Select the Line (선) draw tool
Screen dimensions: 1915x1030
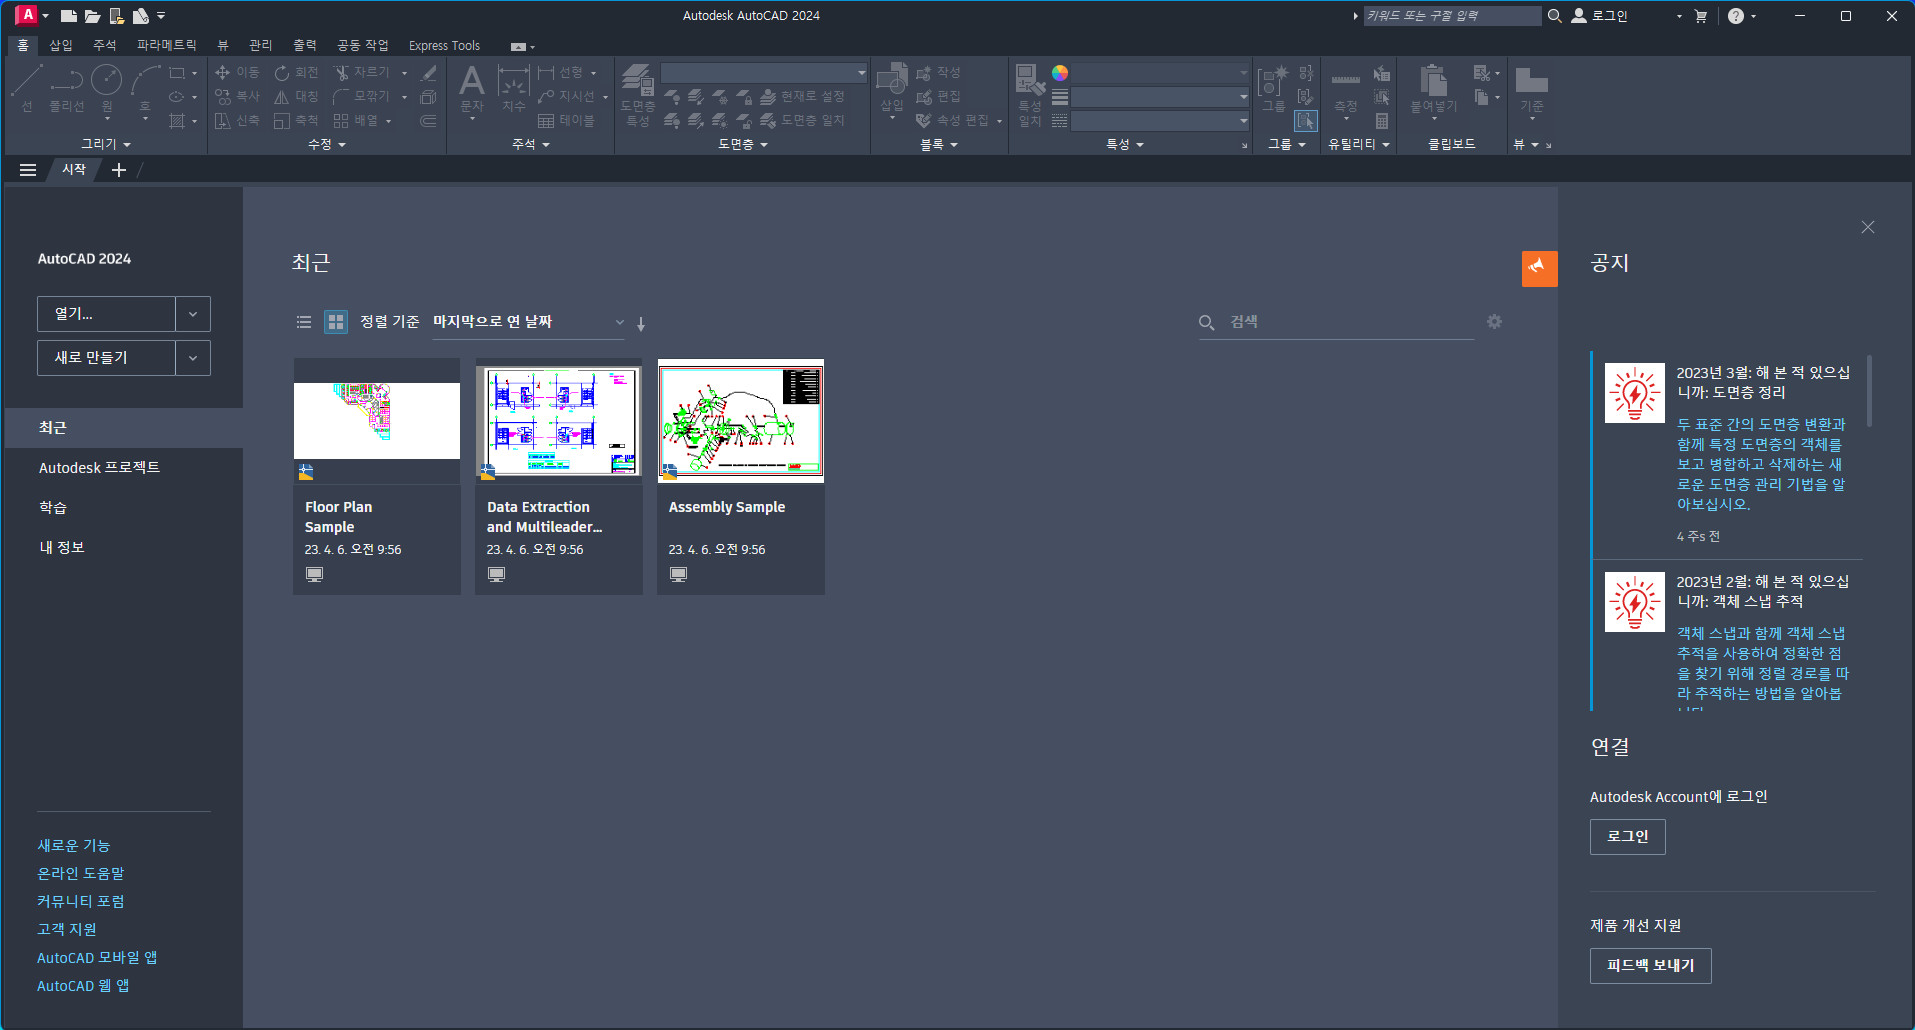pos(27,88)
